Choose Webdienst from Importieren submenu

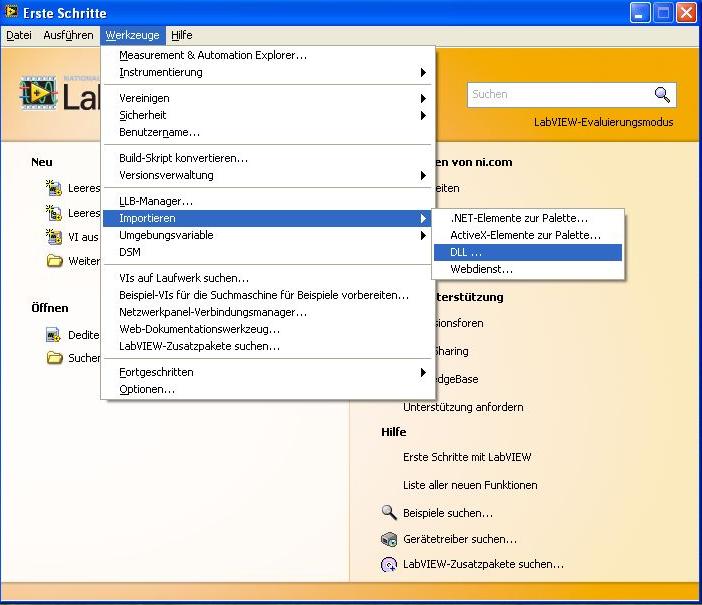click(481, 269)
